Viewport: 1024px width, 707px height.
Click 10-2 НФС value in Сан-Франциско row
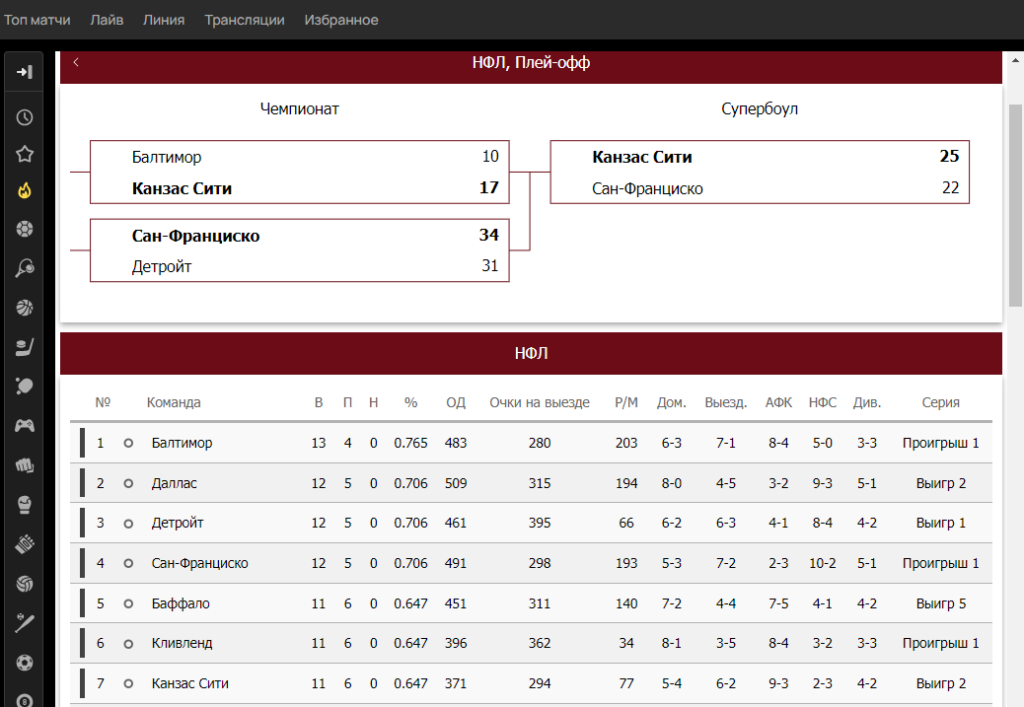pyautogui.click(x=822, y=563)
